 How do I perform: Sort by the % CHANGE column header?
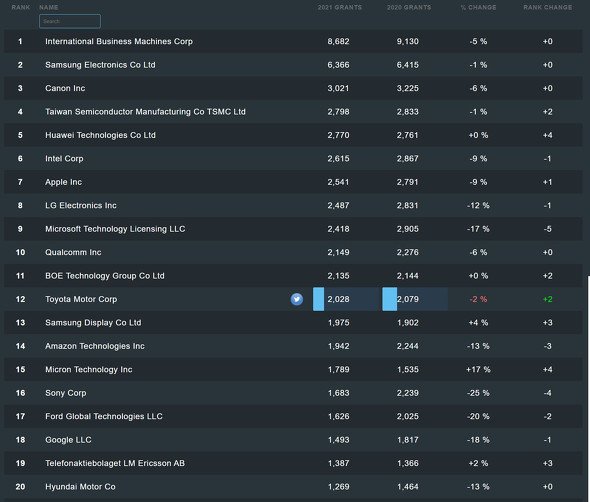(x=478, y=7)
